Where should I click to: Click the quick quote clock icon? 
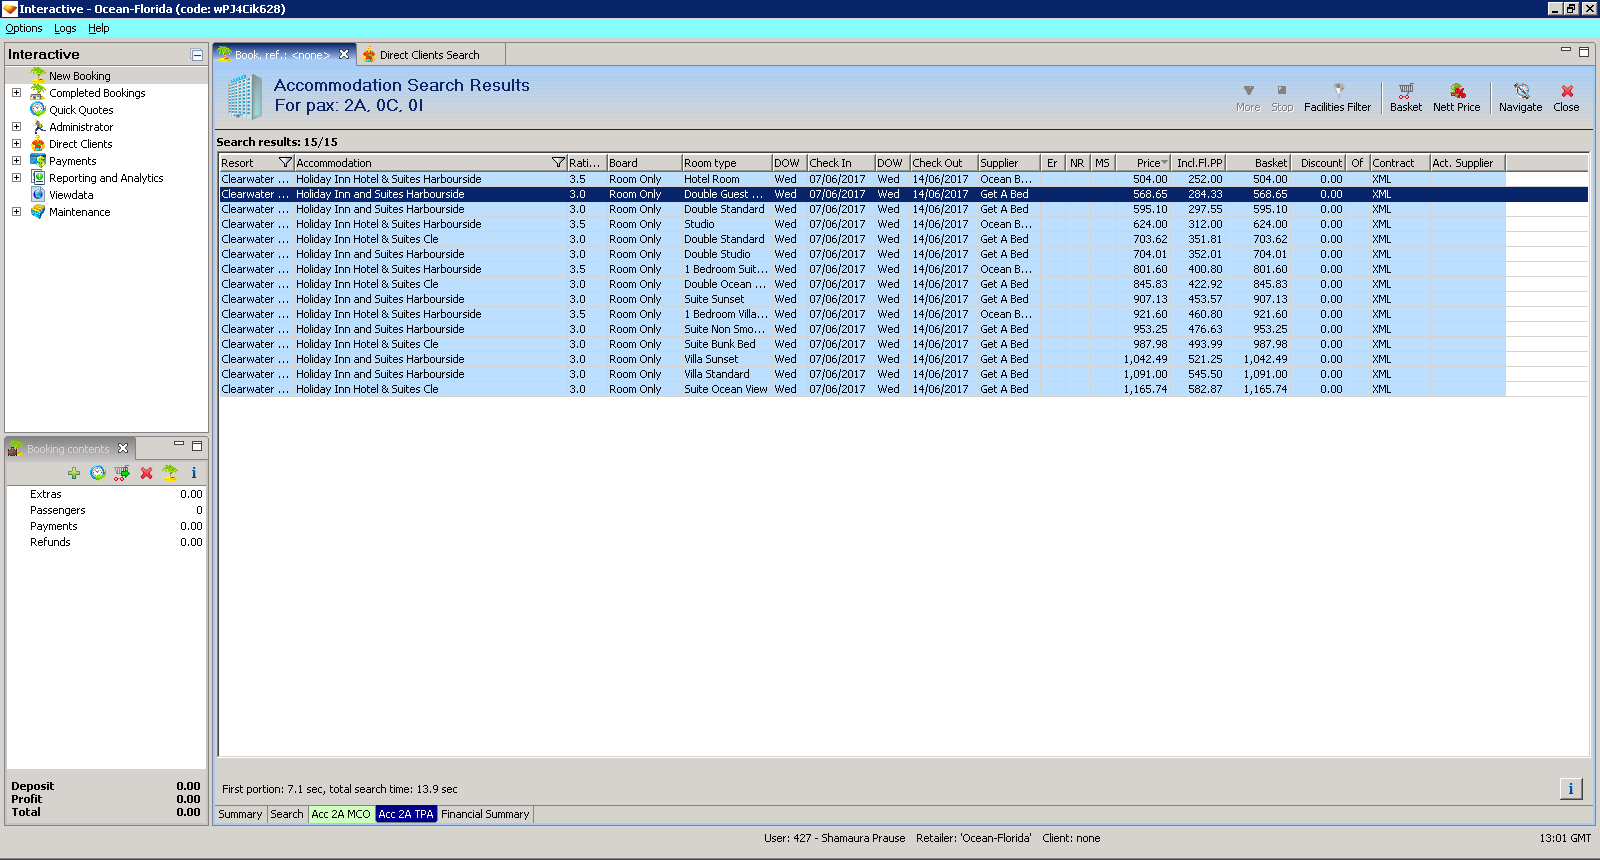[98, 473]
